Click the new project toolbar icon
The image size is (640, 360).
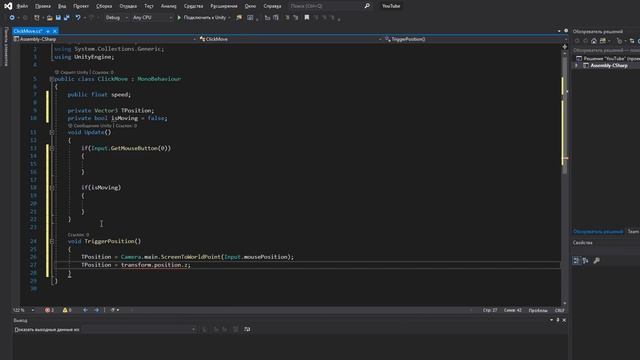pyautogui.click(x=37, y=18)
